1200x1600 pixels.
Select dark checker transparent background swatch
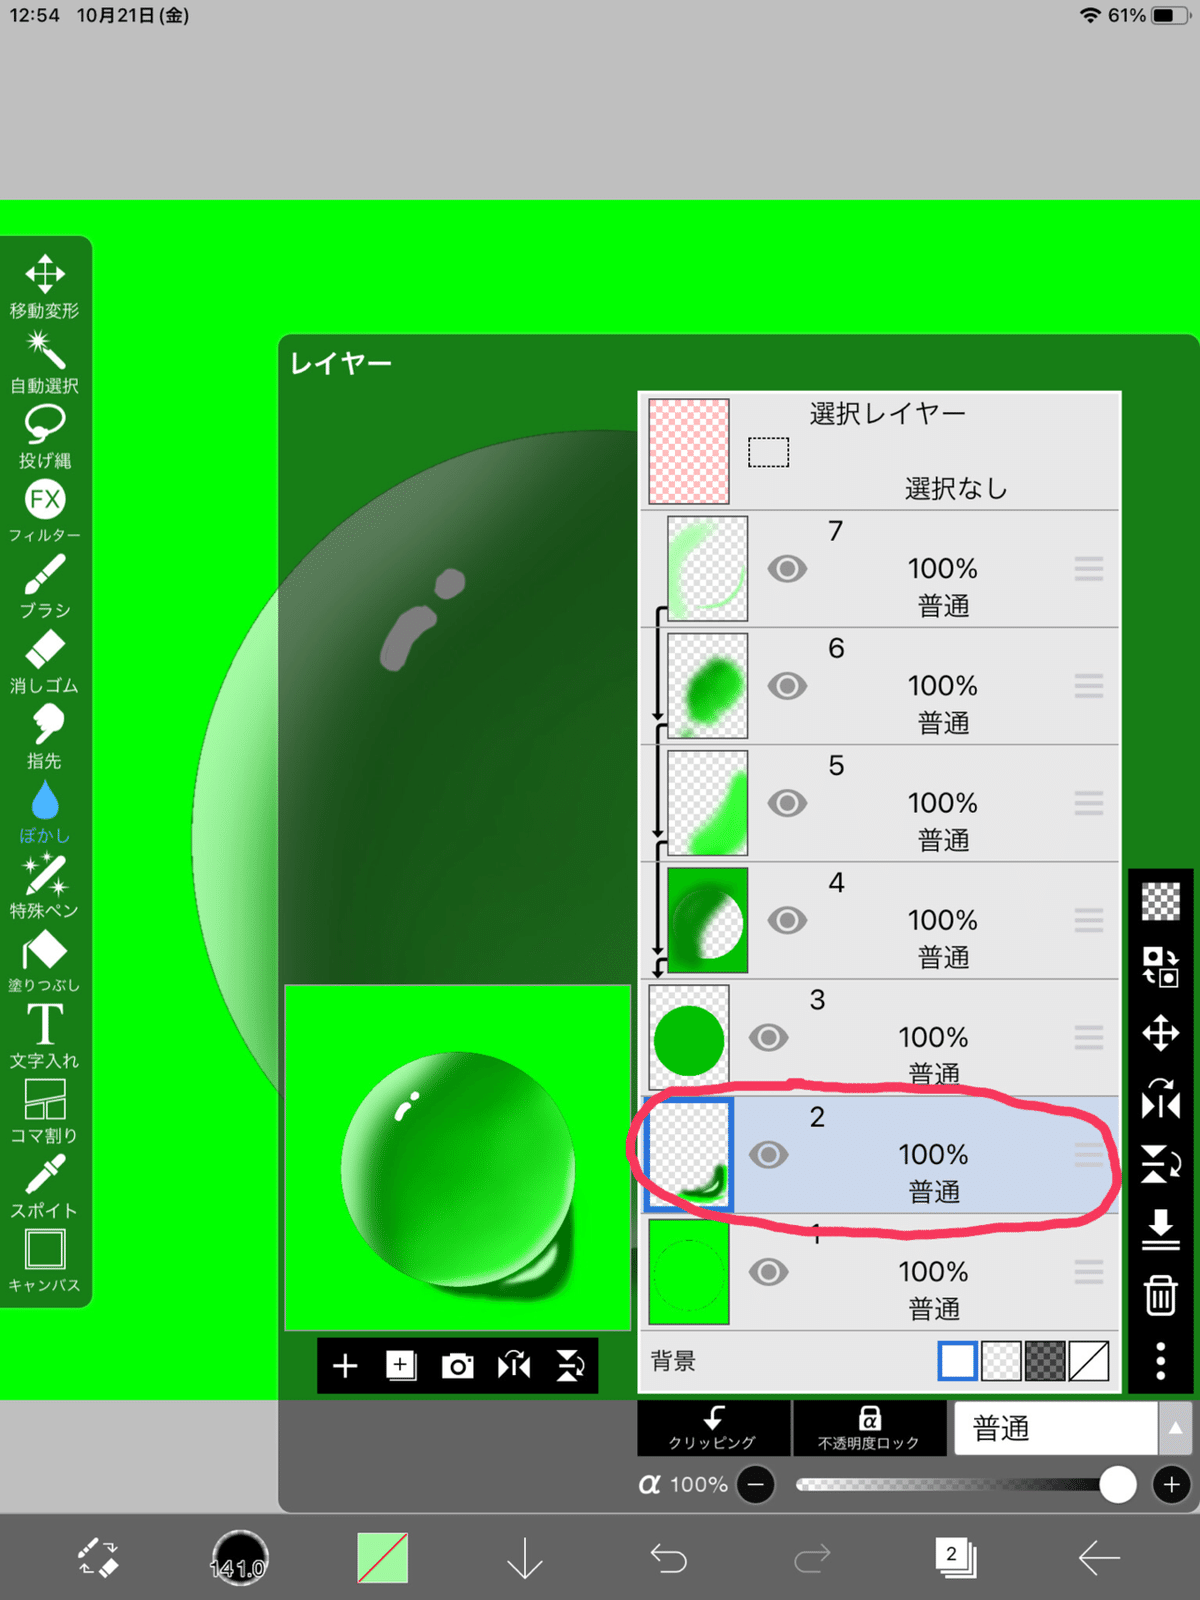click(x=1045, y=1361)
